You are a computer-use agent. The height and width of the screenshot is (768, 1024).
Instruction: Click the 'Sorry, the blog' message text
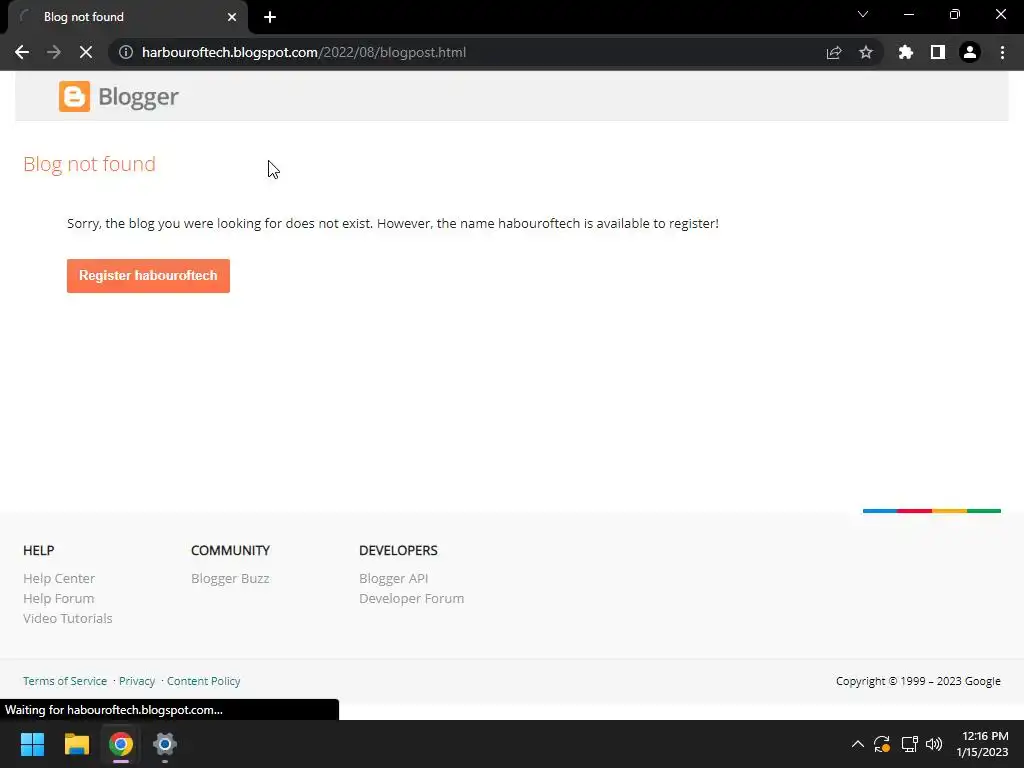pos(392,223)
